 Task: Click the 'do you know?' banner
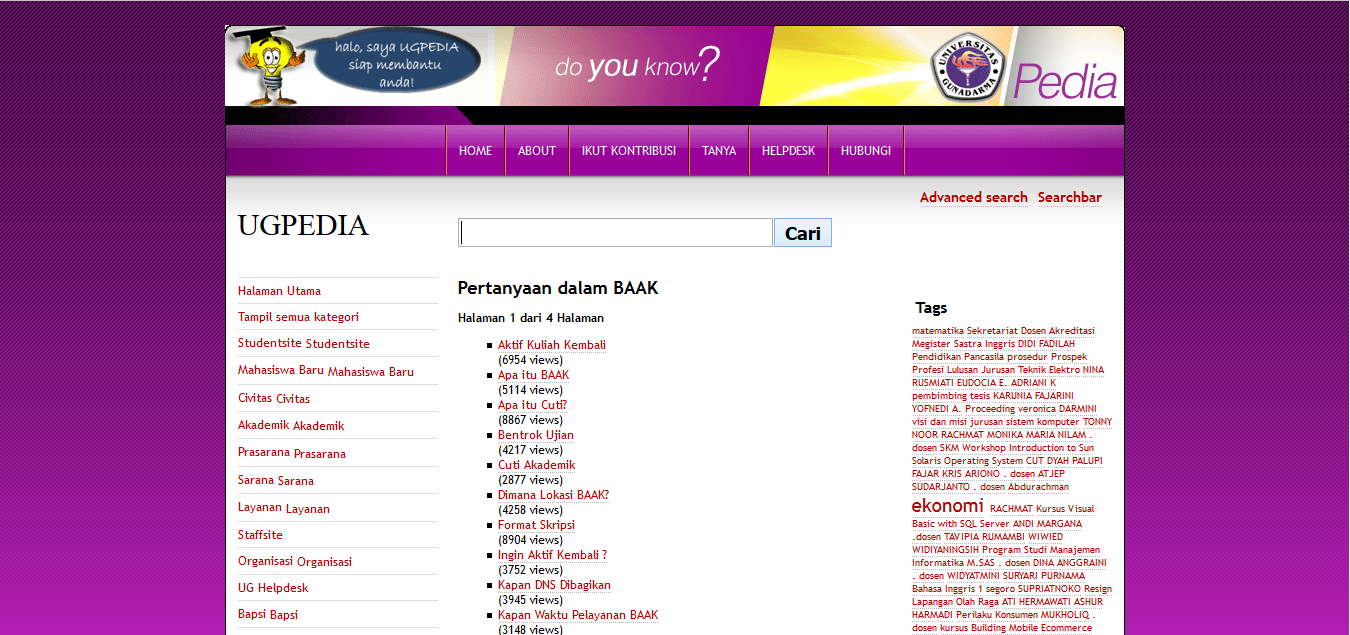(637, 66)
